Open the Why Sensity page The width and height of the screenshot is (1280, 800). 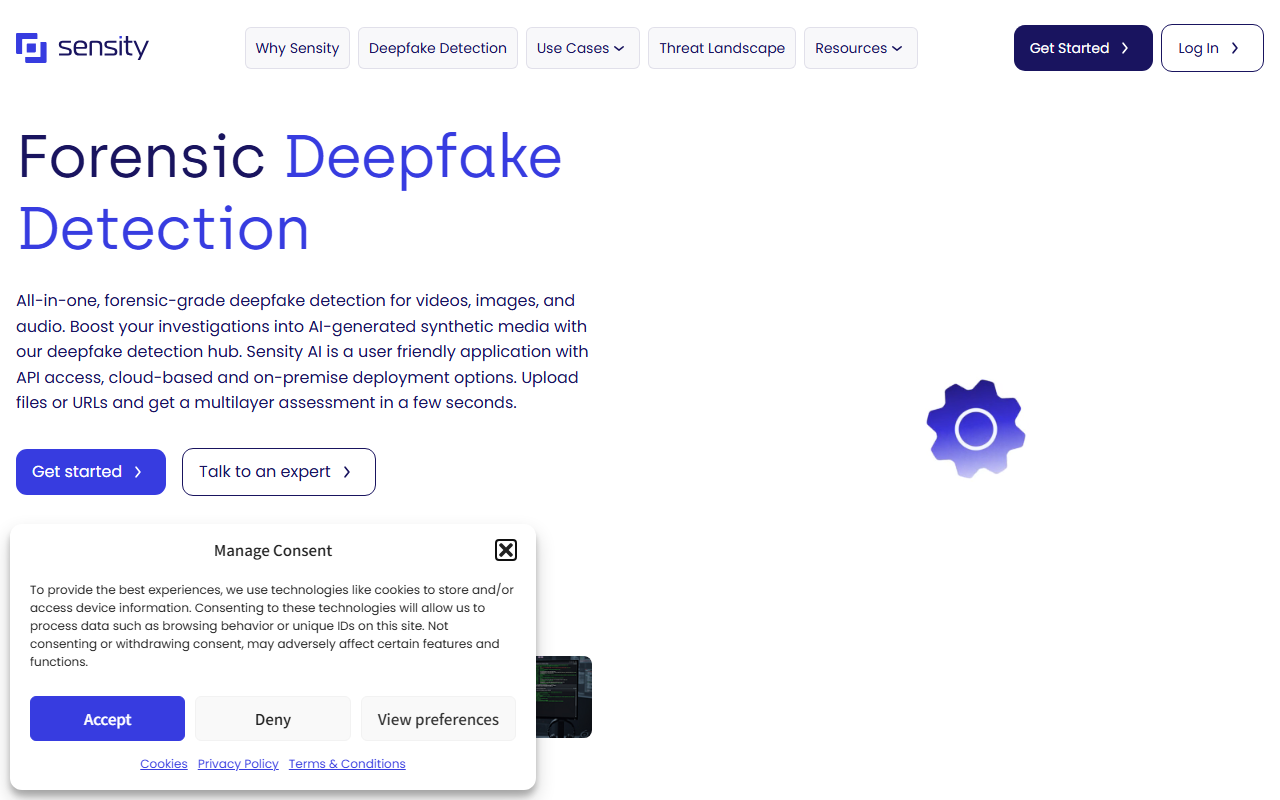click(x=297, y=48)
